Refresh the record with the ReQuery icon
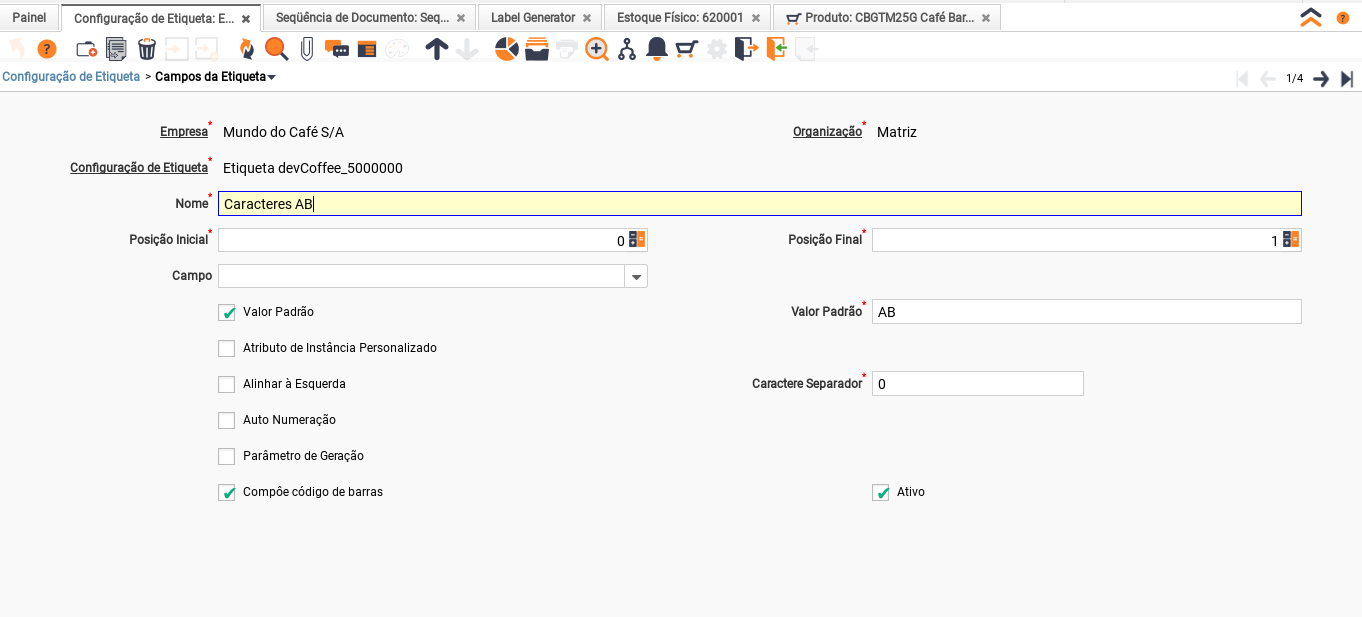 click(247, 49)
